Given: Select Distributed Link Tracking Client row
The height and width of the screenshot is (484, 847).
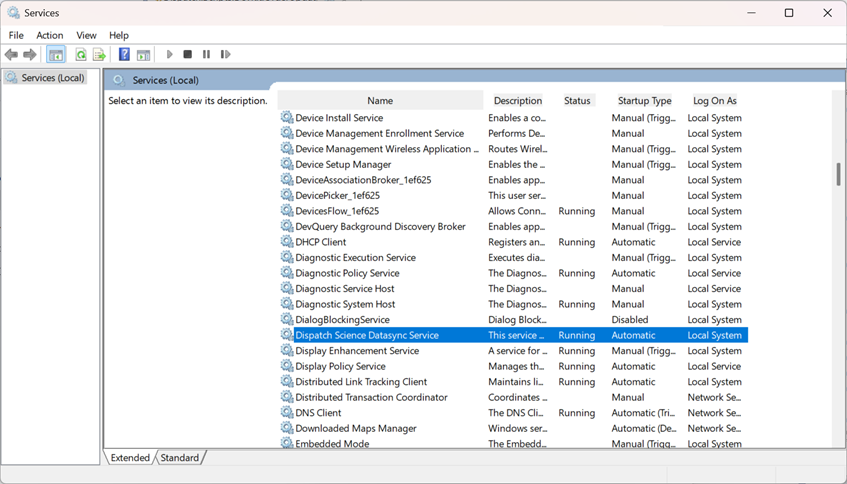Looking at the screenshot, I should click(514, 381).
